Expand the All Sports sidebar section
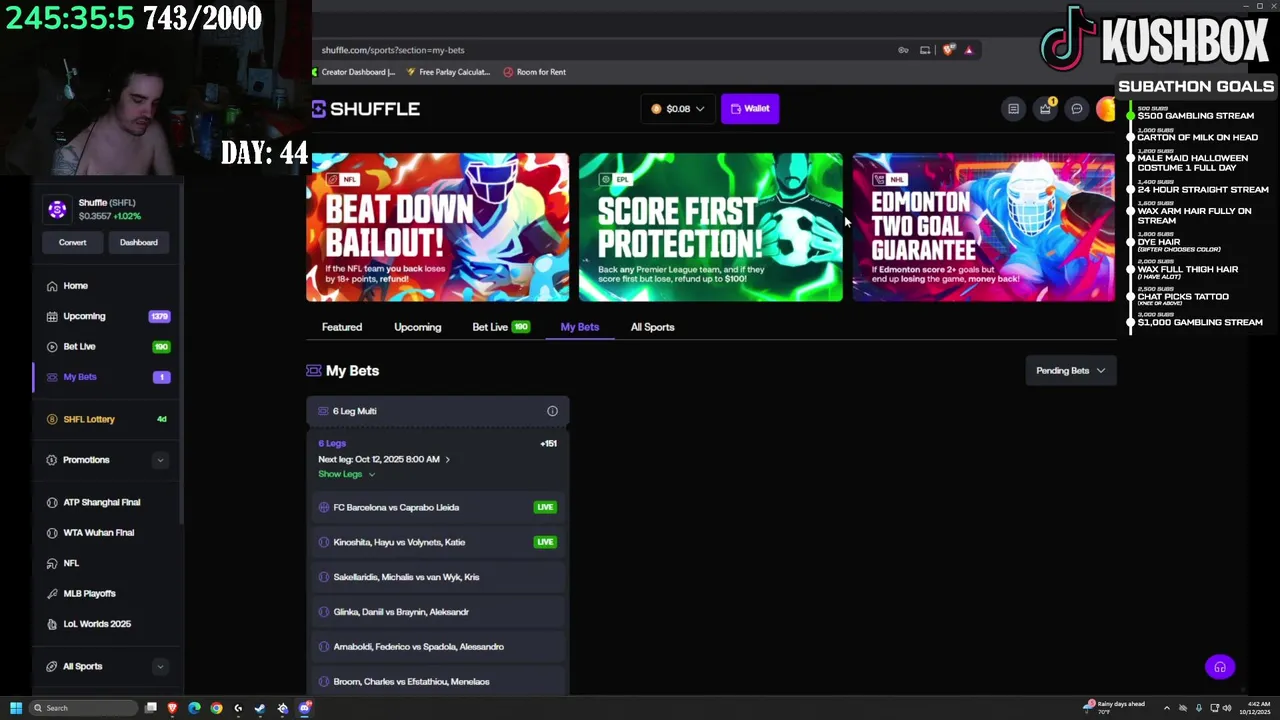 160,666
